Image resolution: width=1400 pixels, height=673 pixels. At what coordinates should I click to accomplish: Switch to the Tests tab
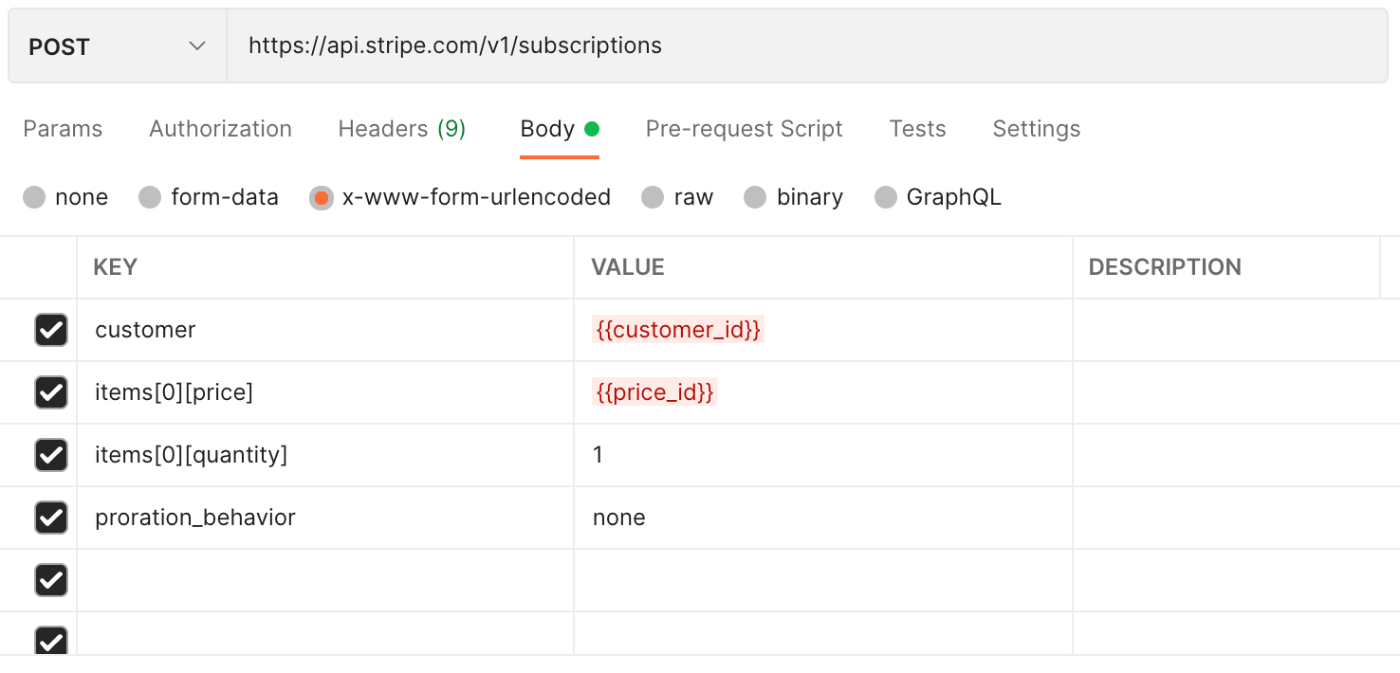coord(917,129)
